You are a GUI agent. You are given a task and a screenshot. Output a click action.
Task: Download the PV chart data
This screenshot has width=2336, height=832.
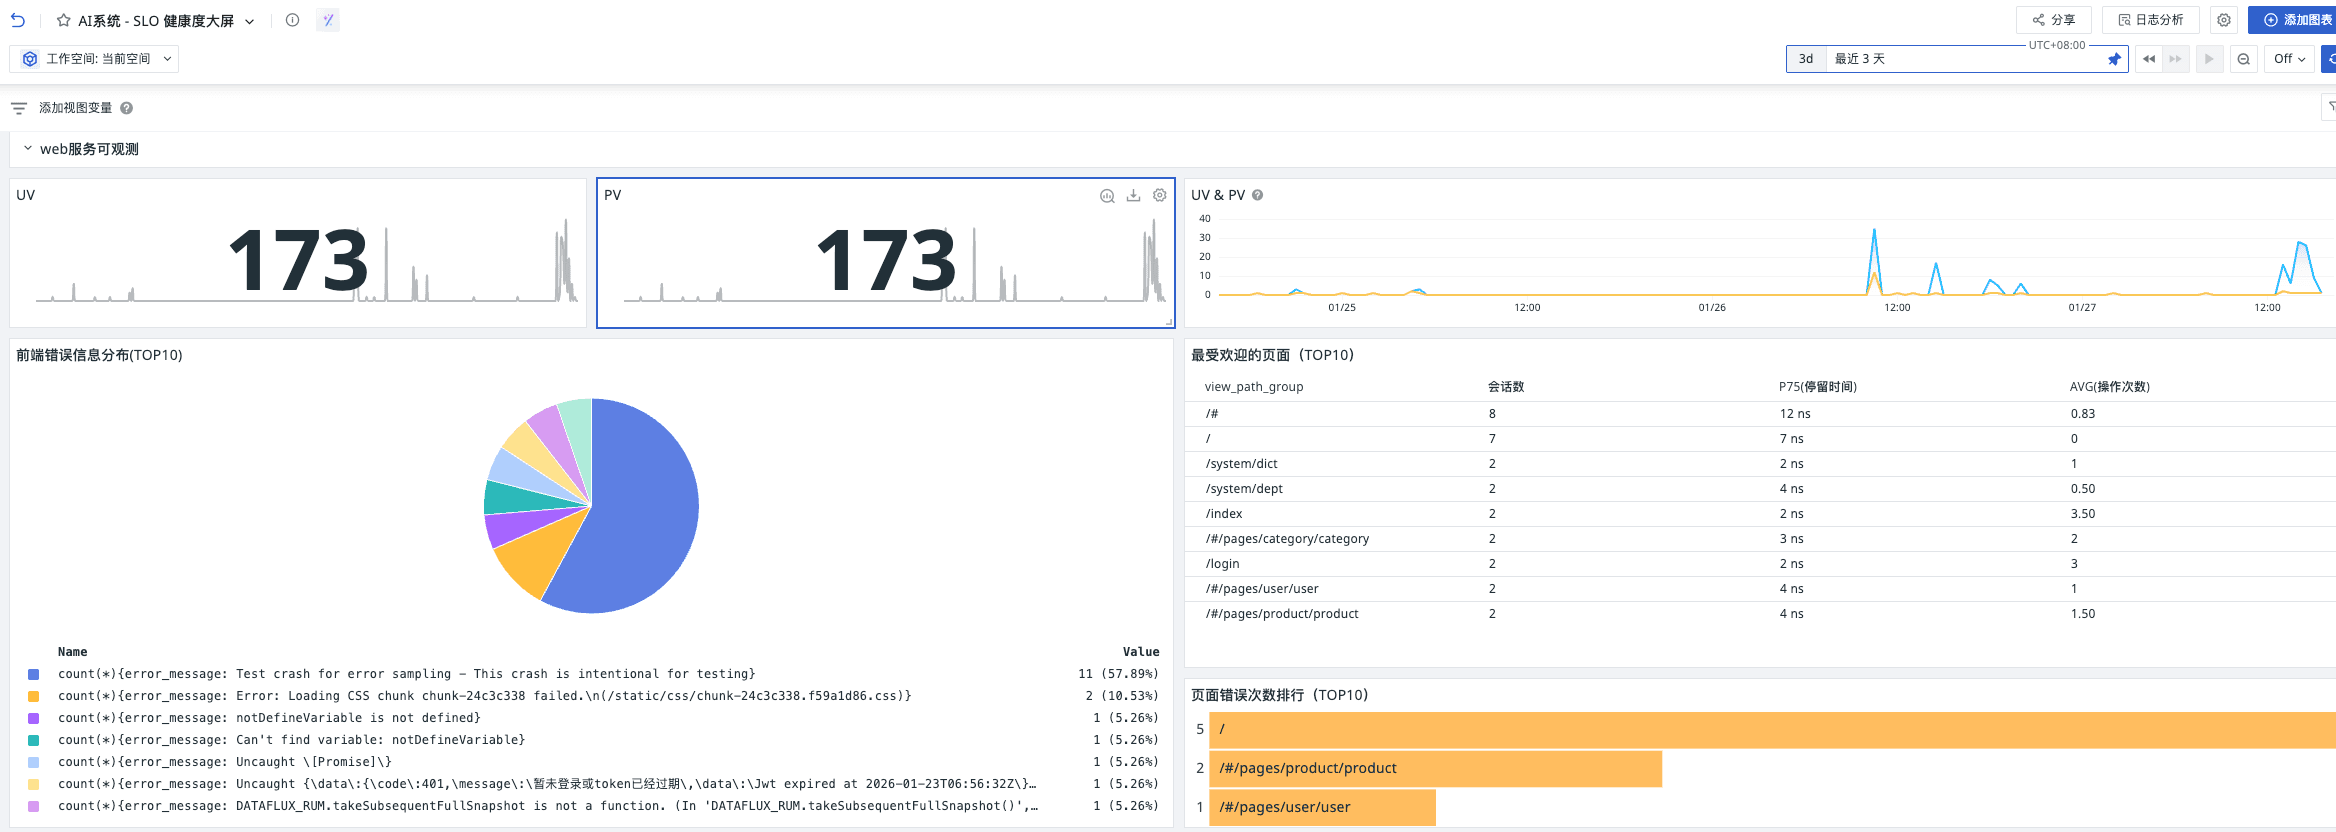click(x=1133, y=196)
